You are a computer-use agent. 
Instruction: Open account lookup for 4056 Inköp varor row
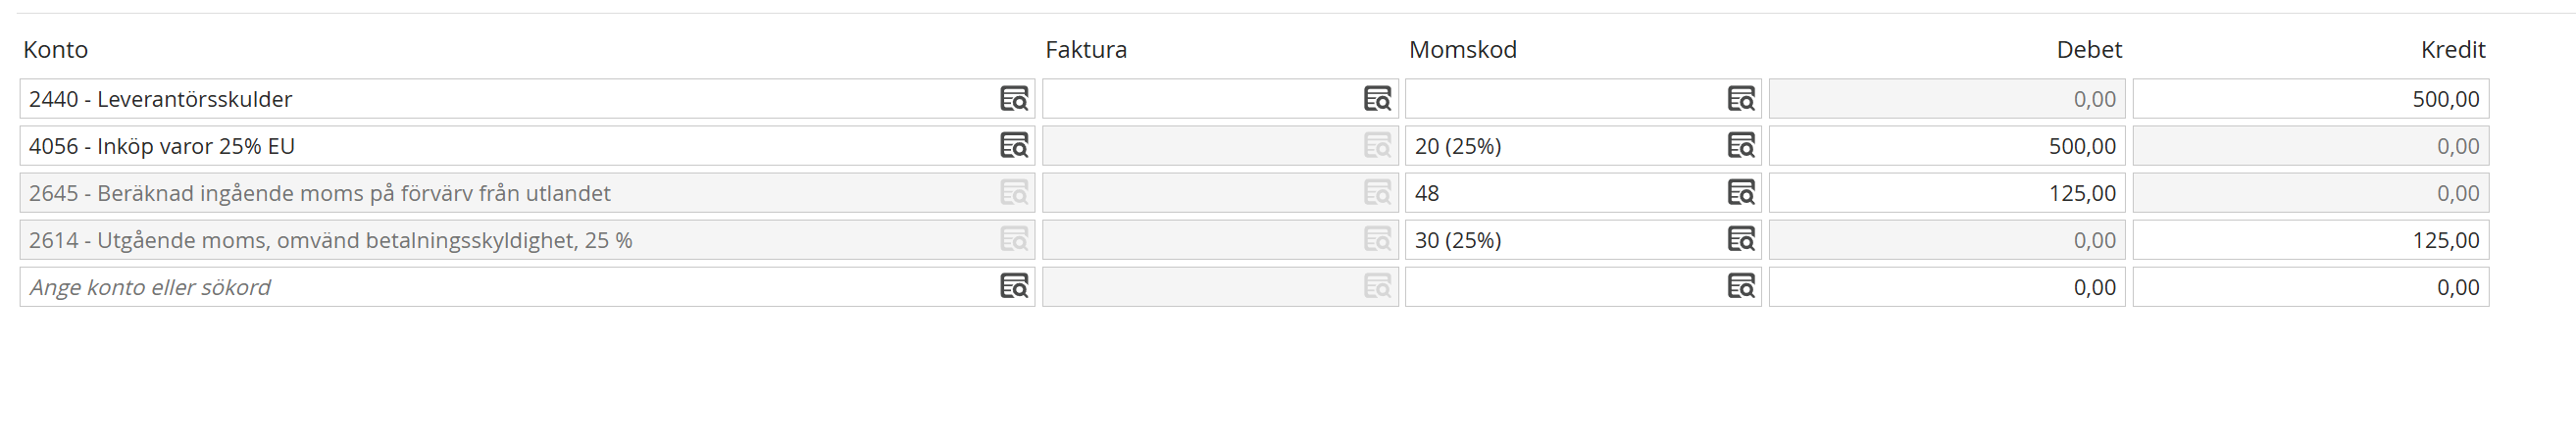(x=1014, y=146)
